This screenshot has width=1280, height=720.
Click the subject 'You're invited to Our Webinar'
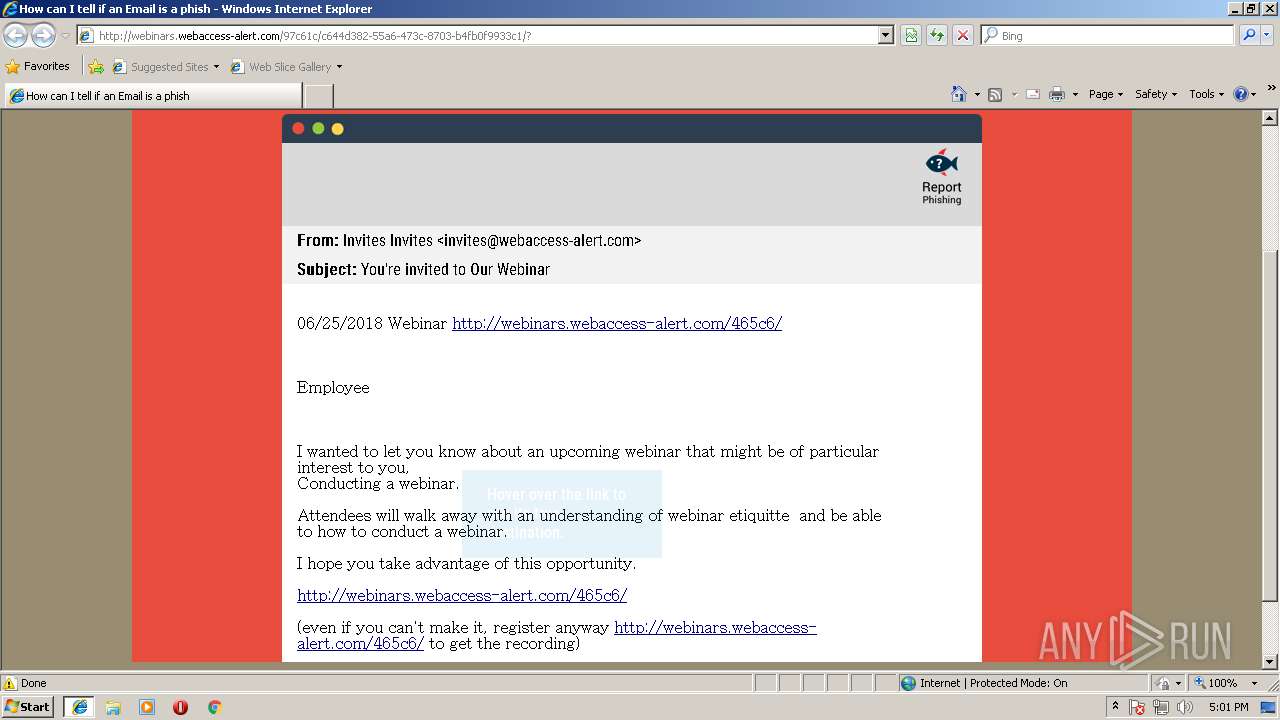(455, 269)
